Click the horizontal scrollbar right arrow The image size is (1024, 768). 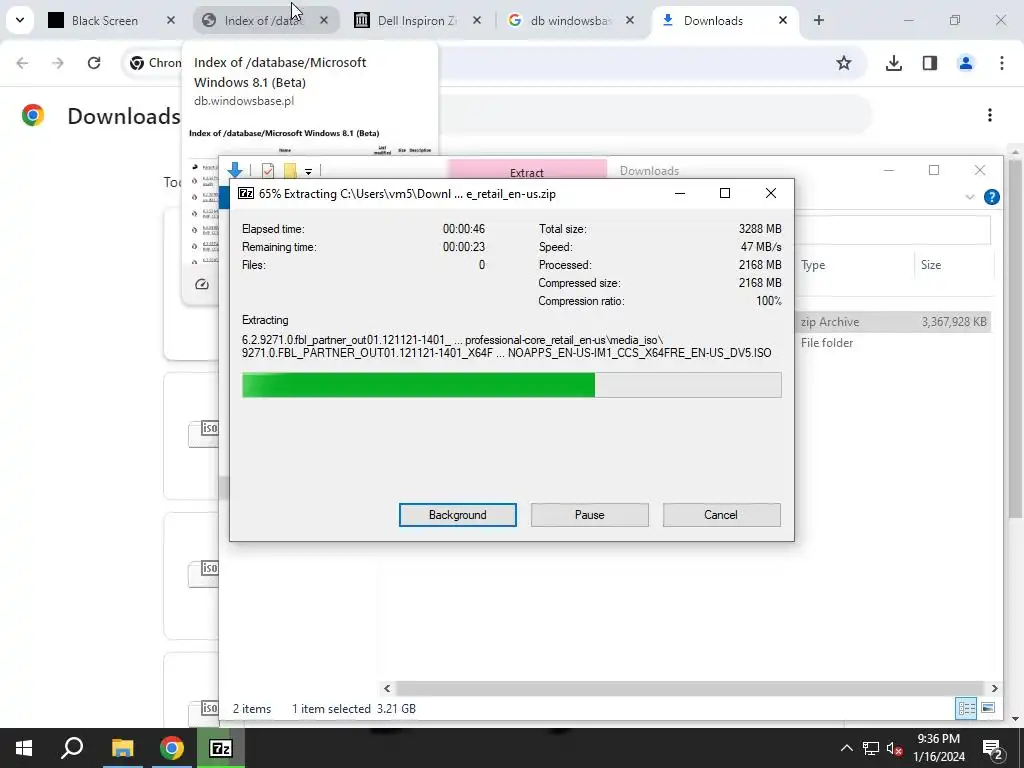pos(994,688)
